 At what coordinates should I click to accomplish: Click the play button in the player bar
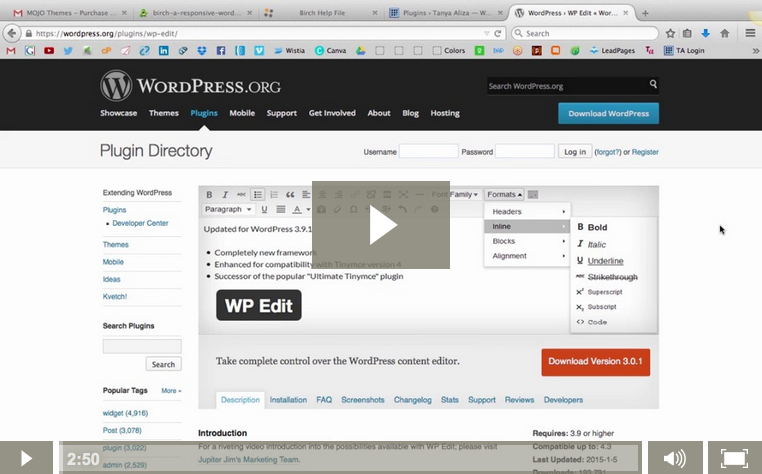coord(26,458)
